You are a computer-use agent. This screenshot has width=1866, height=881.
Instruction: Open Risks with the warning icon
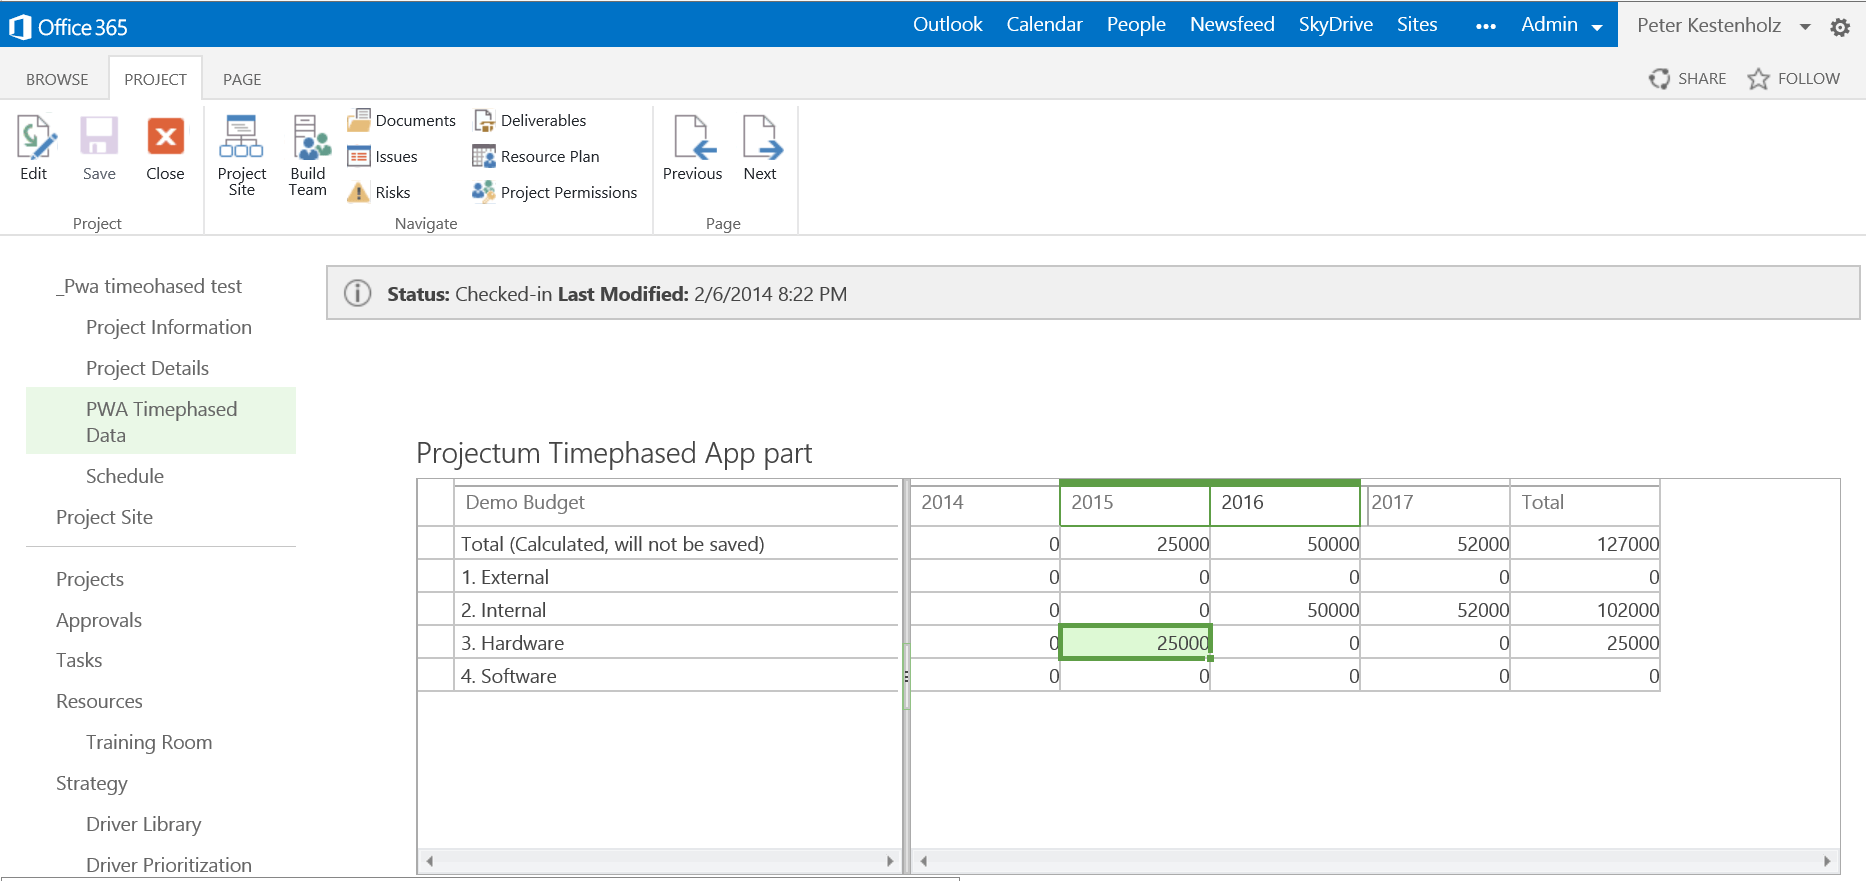pos(379,192)
